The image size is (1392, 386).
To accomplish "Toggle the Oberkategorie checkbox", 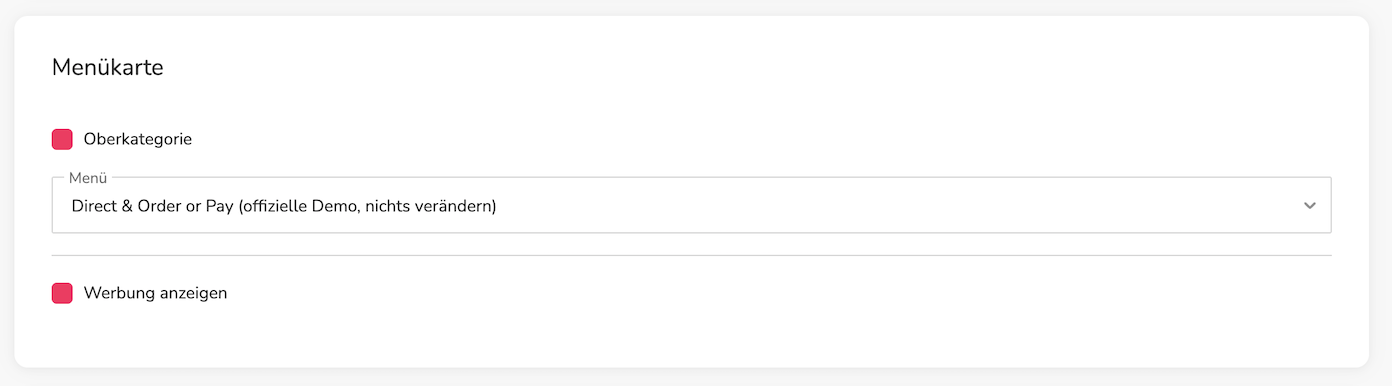I will 62,139.
